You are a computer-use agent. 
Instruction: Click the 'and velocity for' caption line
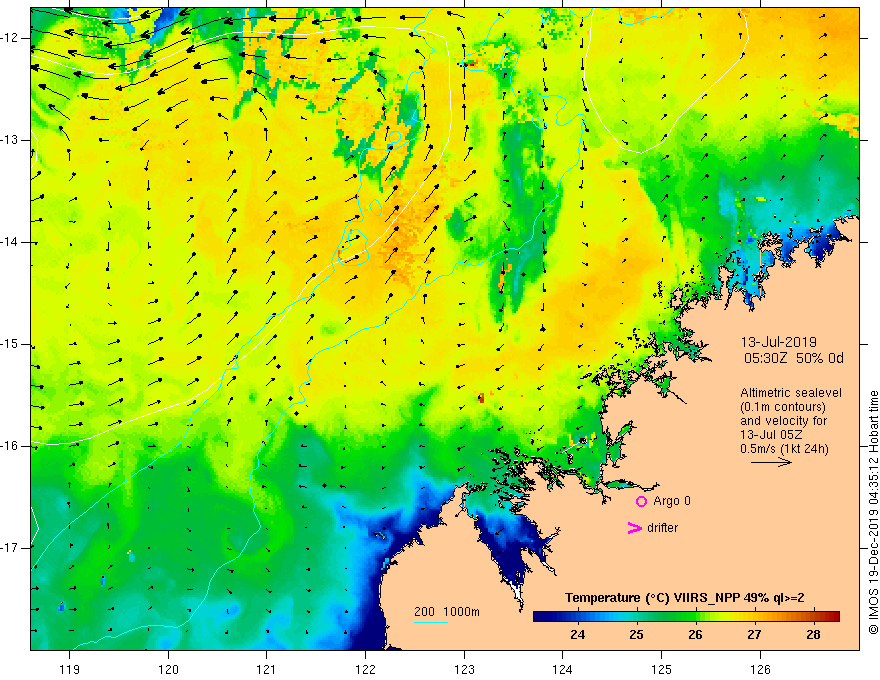[x=783, y=421]
